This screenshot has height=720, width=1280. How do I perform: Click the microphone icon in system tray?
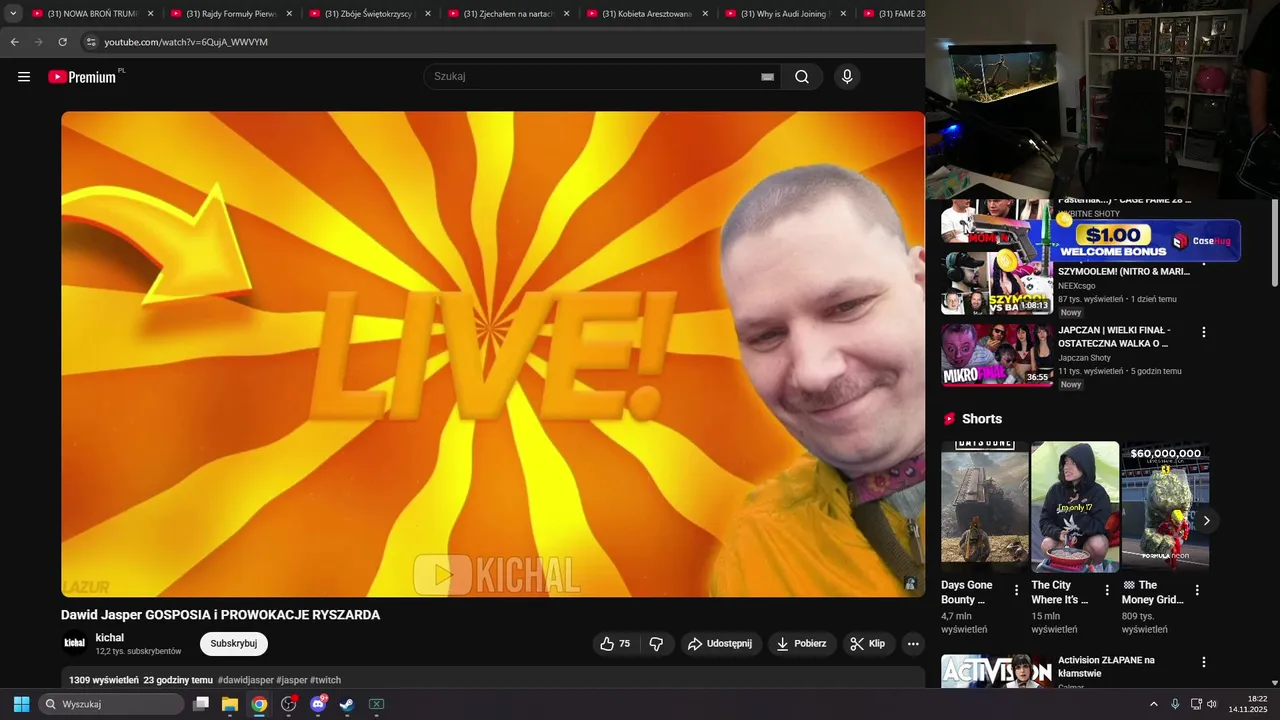click(1175, 704)
